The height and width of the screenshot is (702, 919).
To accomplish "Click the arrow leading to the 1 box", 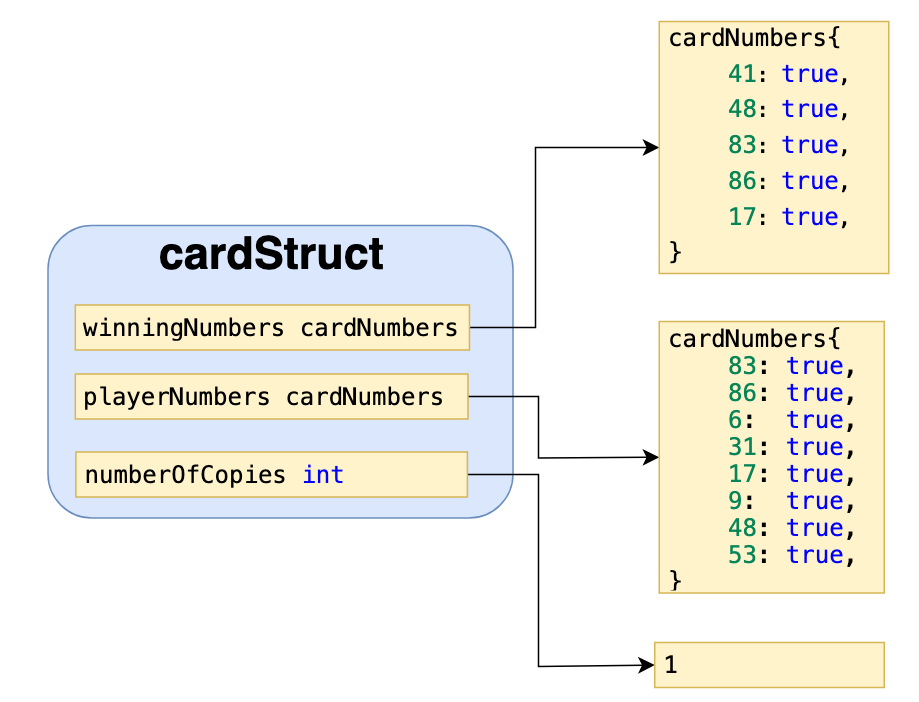I will coord(600,663).
